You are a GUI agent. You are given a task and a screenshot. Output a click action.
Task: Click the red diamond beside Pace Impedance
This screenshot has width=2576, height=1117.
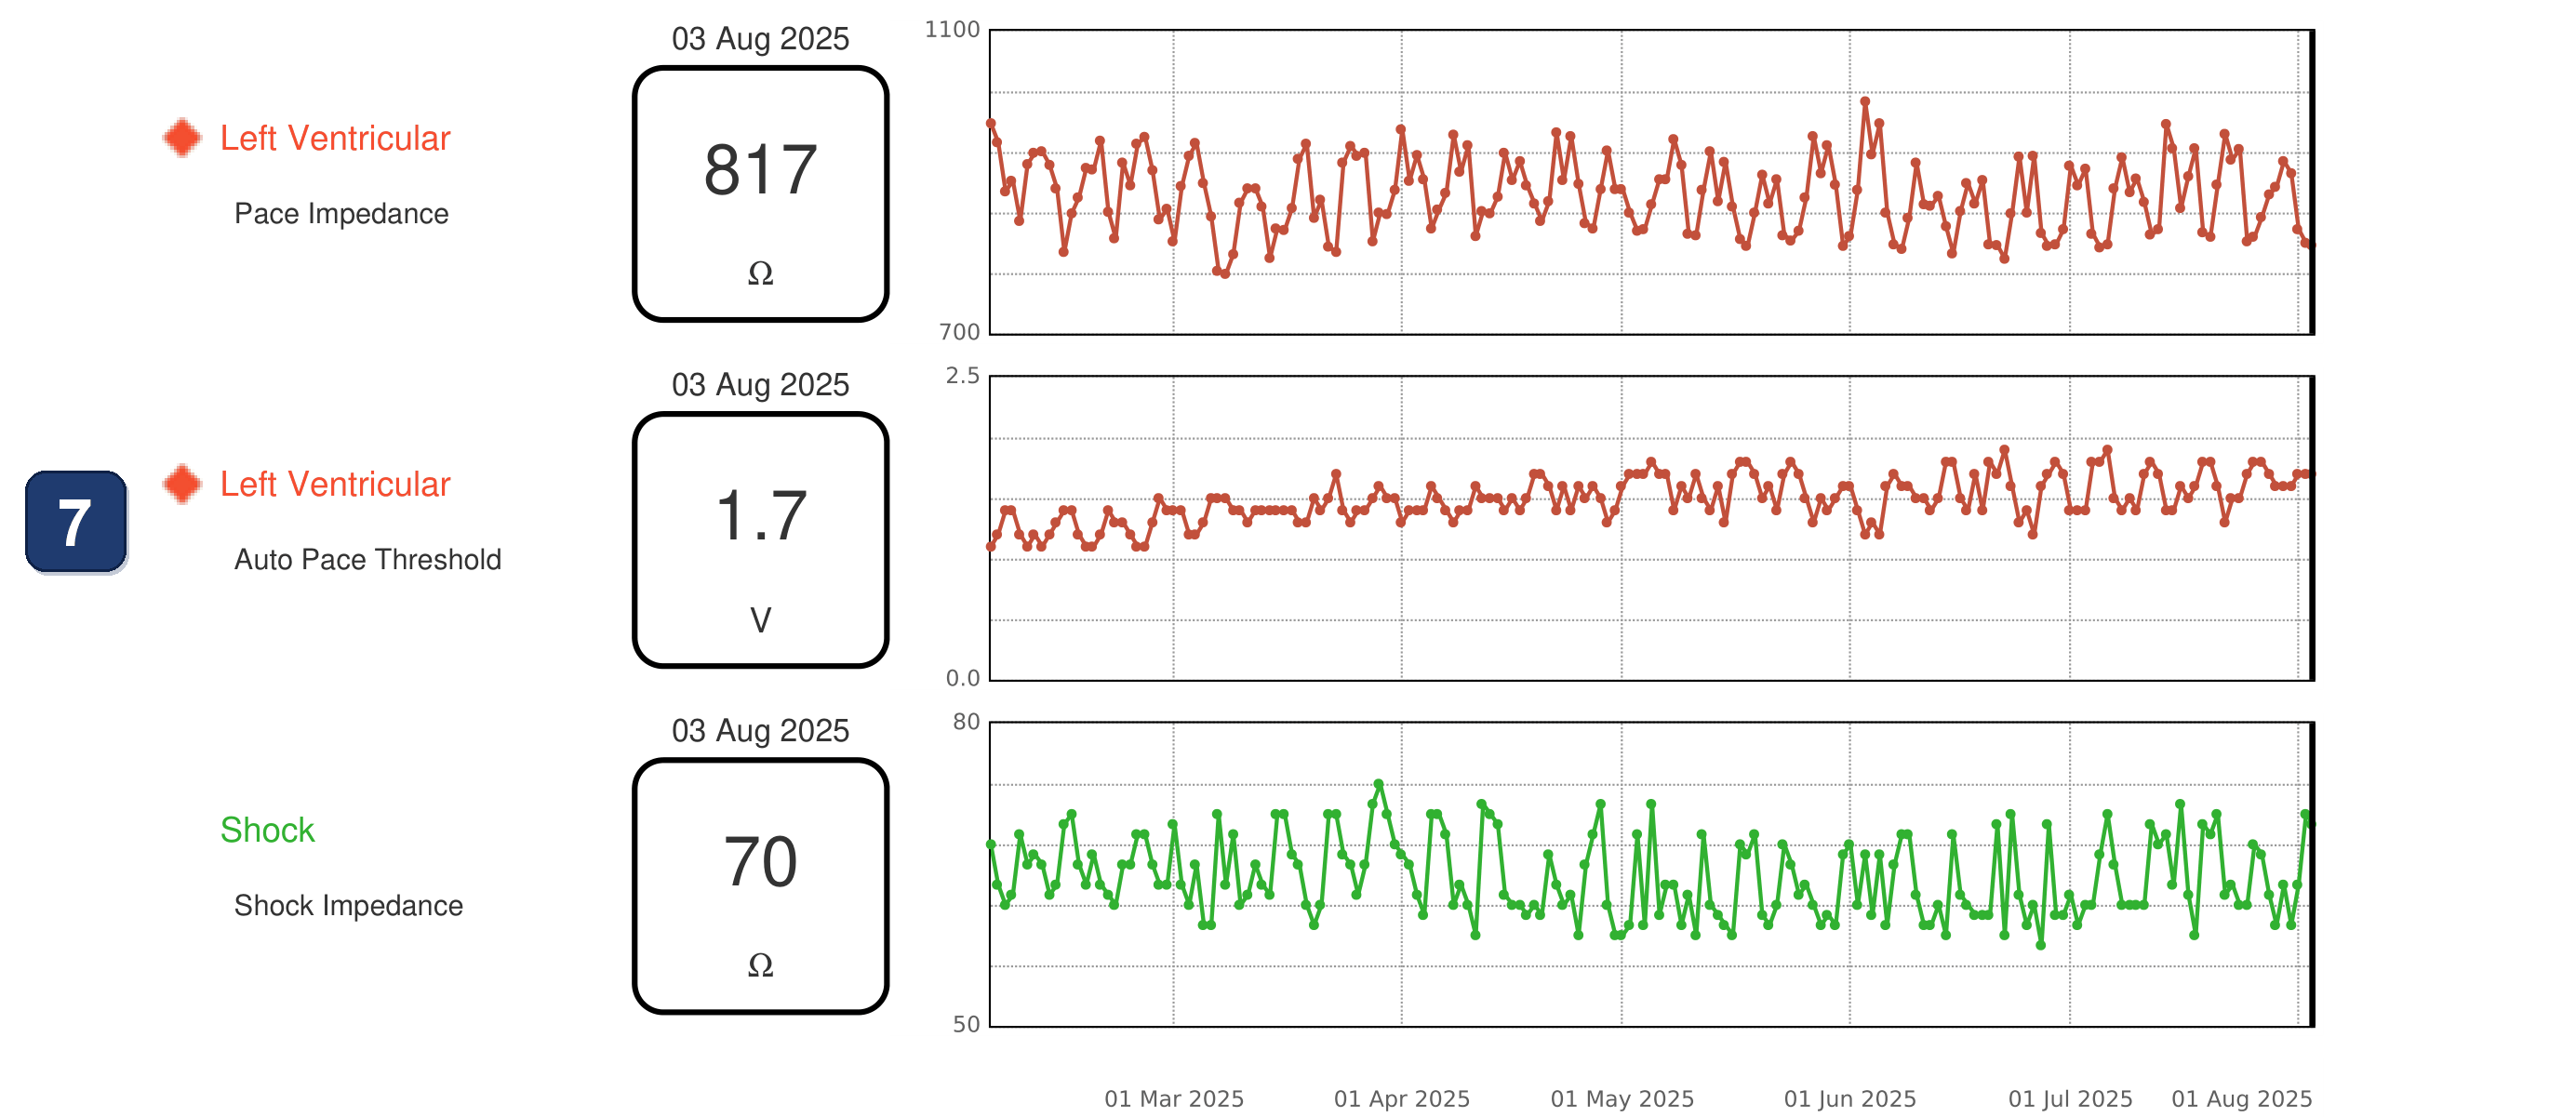coord(182,137)
